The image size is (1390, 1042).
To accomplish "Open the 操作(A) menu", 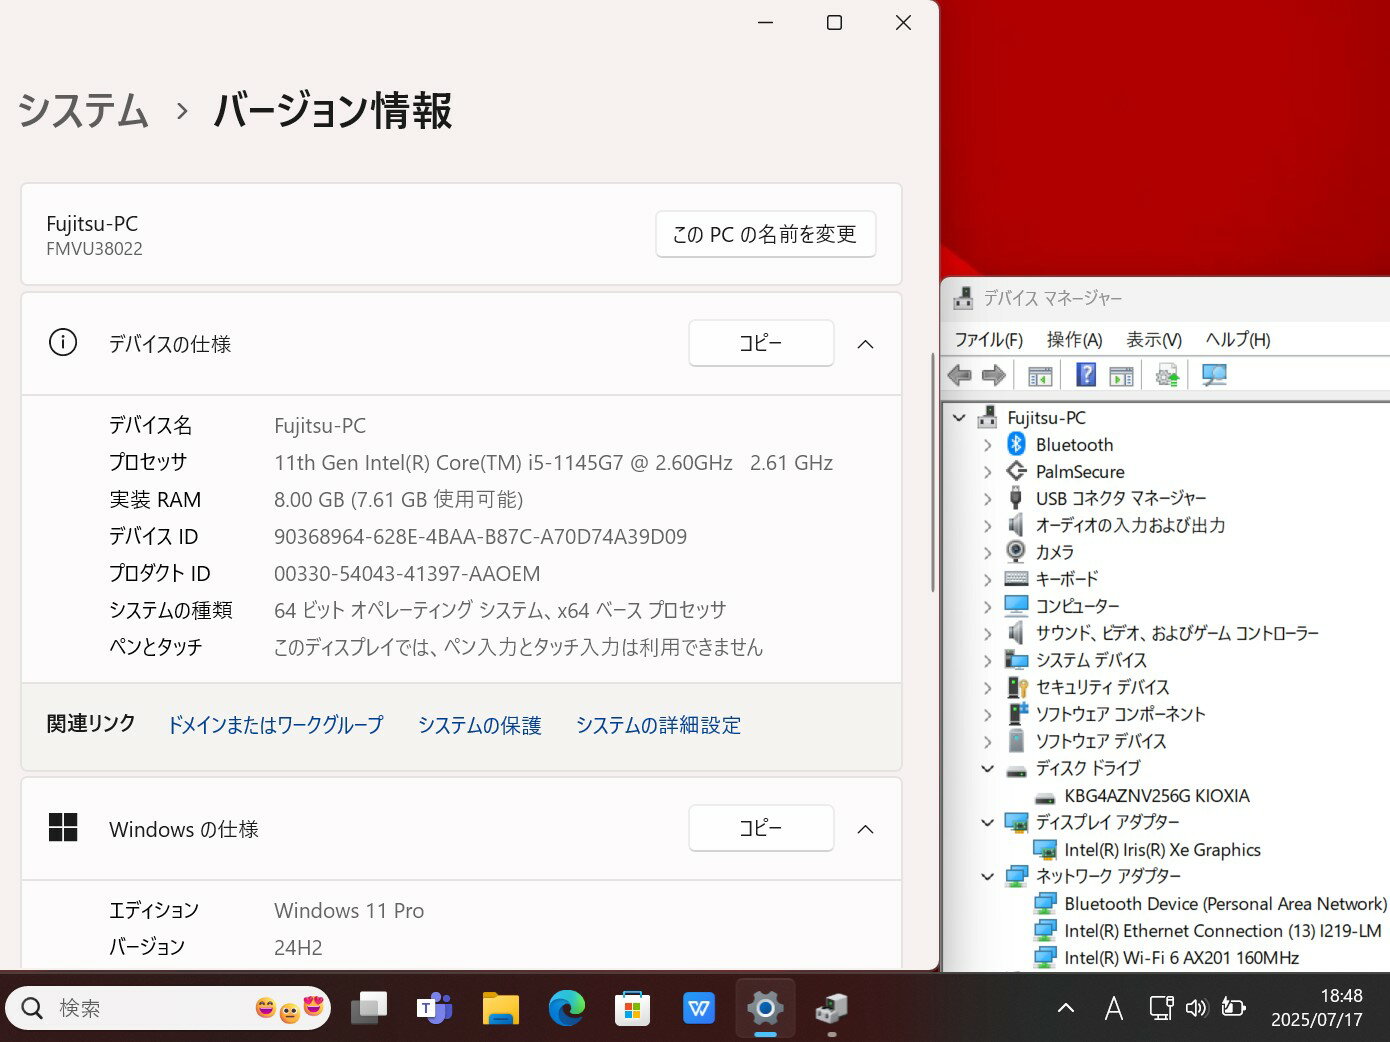I will point(1074,340).
